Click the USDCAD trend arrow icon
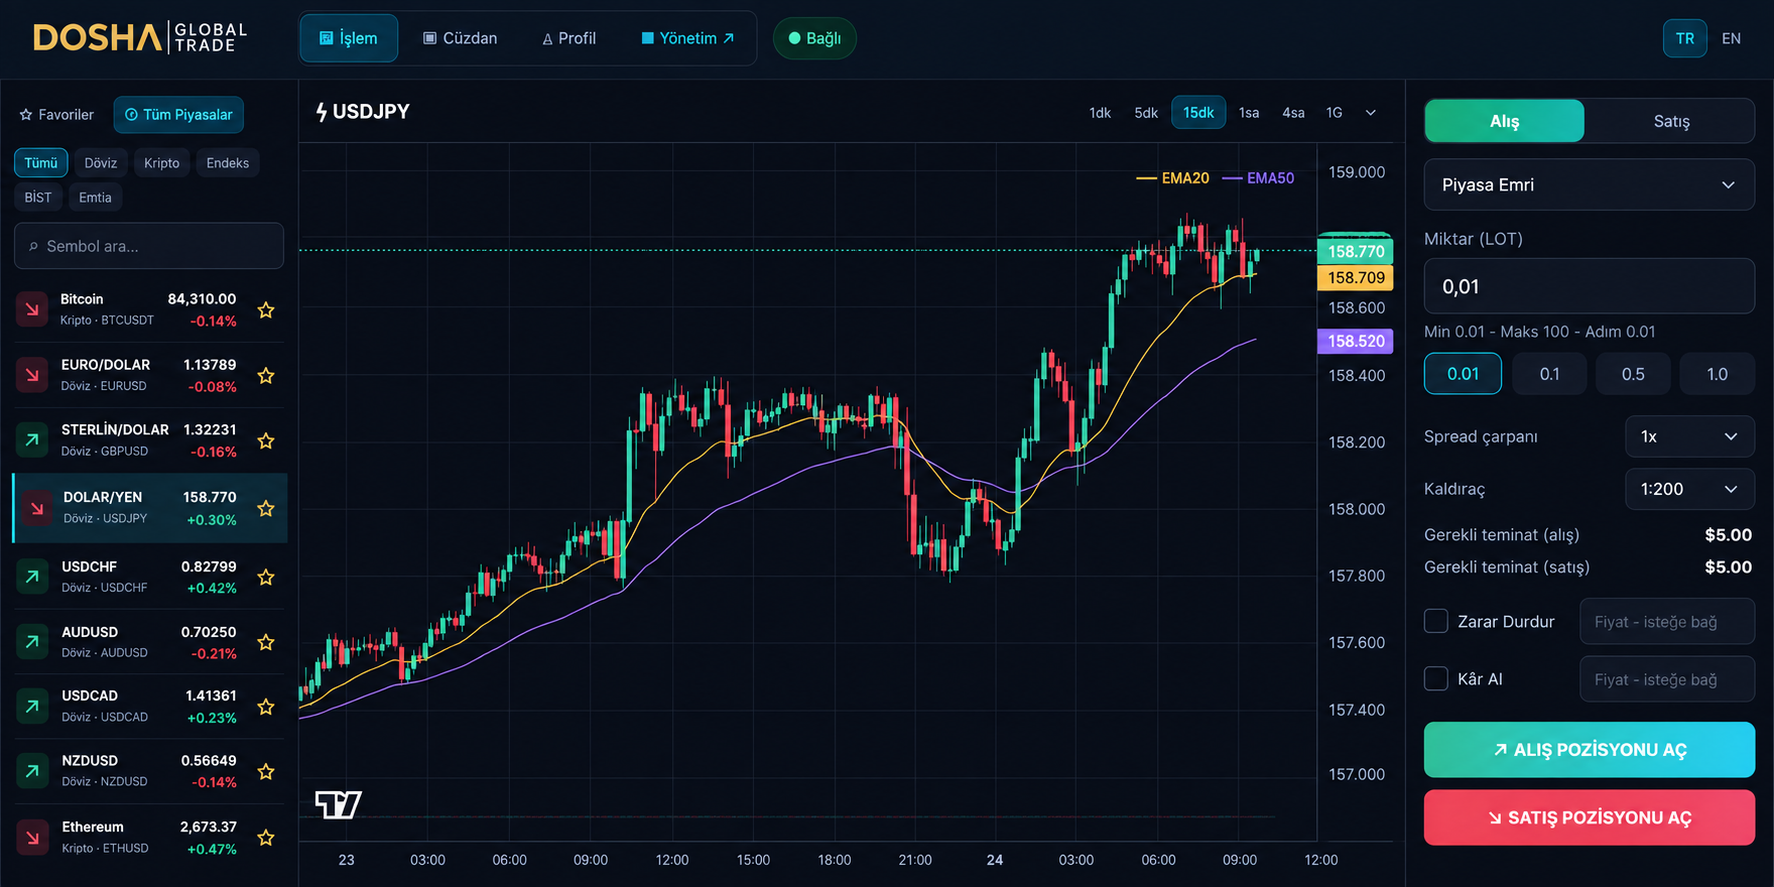Viewport: 1774px width, 887px height. point(32,706)
